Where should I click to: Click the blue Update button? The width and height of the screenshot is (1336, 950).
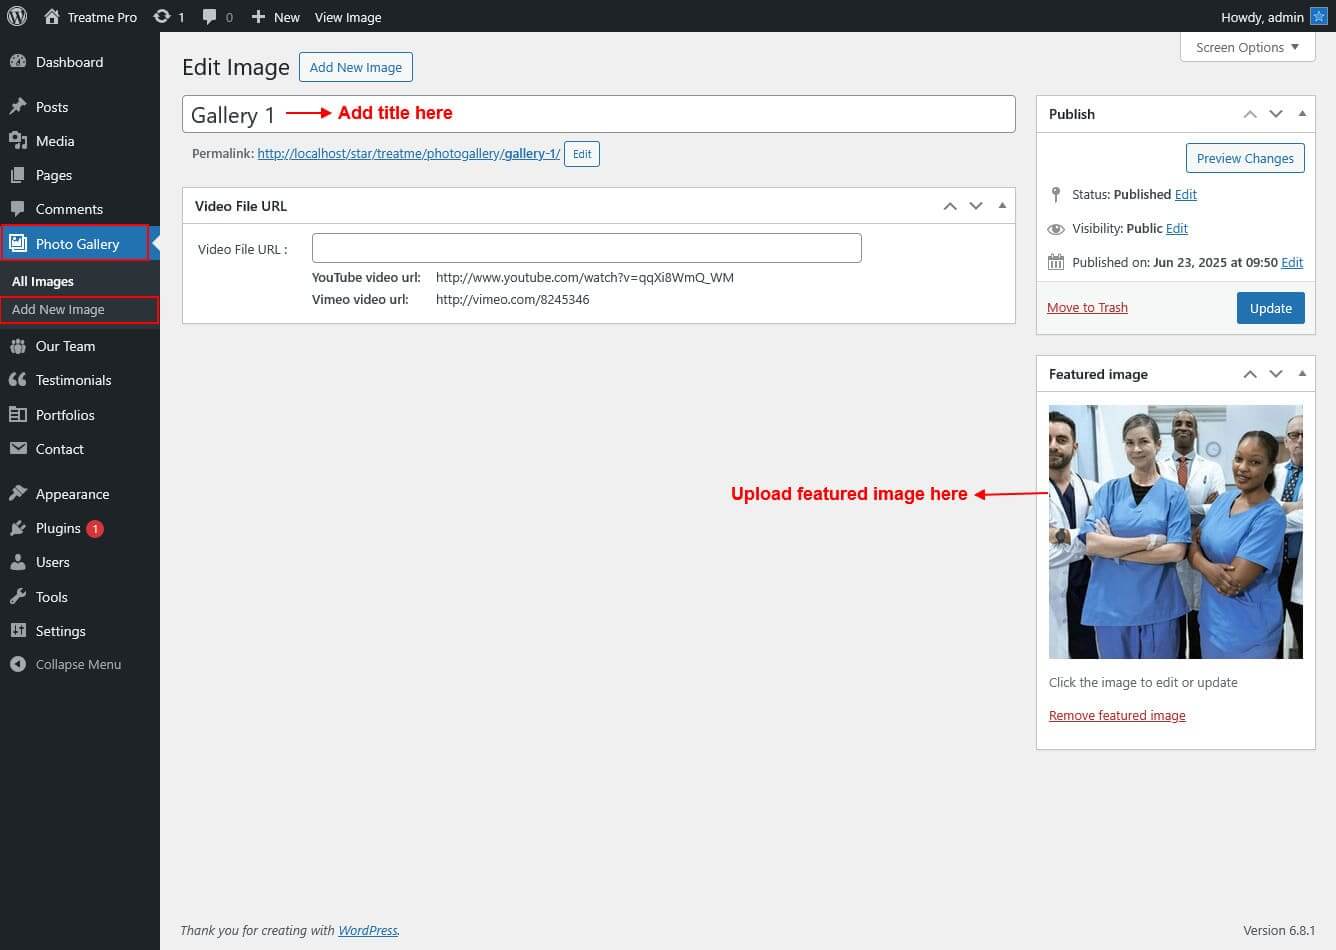pos(1270,308)
